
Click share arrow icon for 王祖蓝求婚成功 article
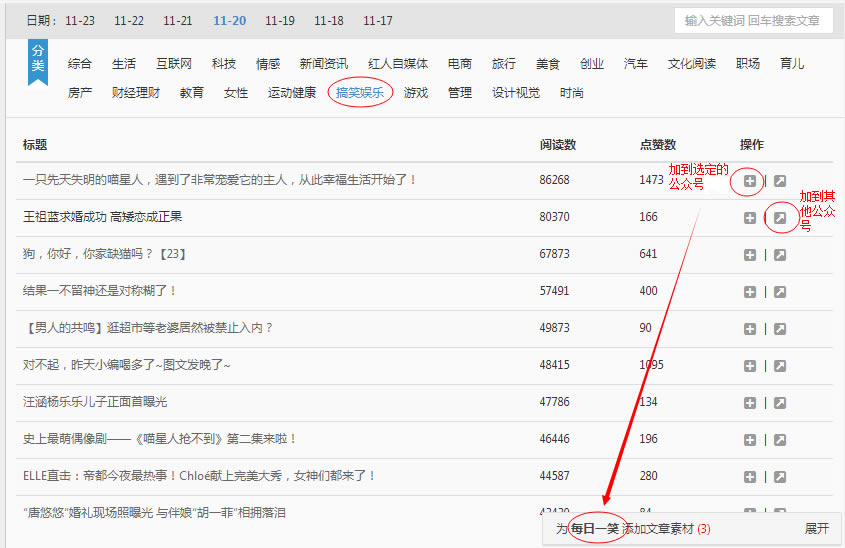[780, 218]
